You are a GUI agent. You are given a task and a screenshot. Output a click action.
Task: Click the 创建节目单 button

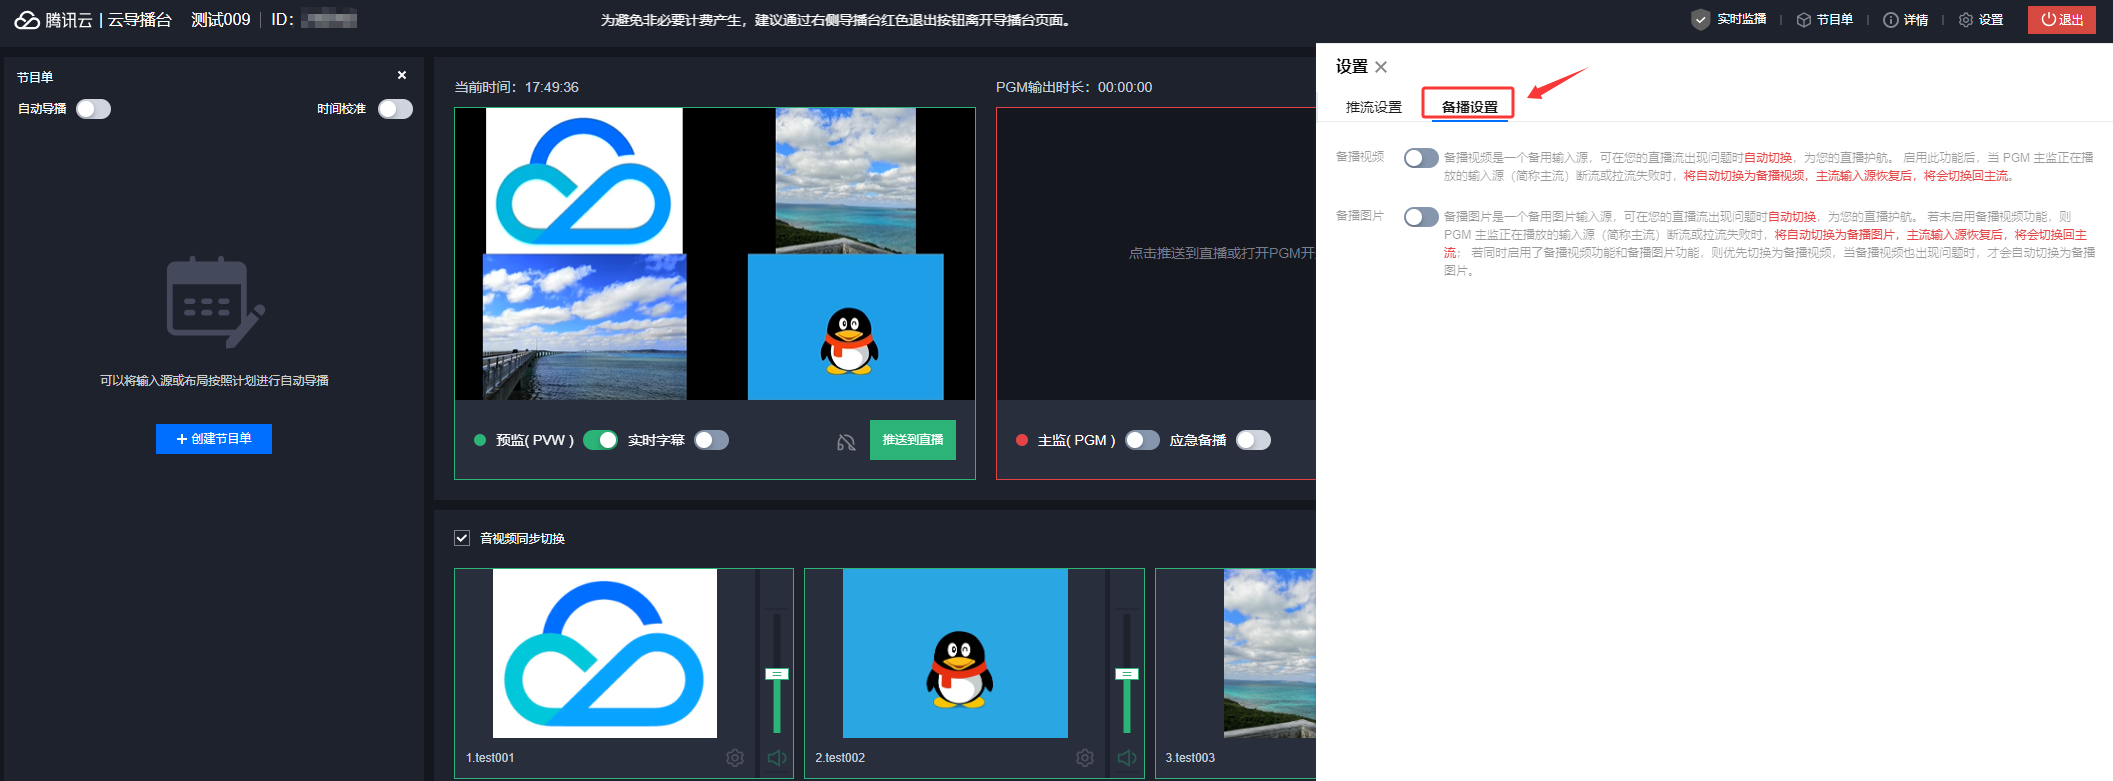pos(214,439)
